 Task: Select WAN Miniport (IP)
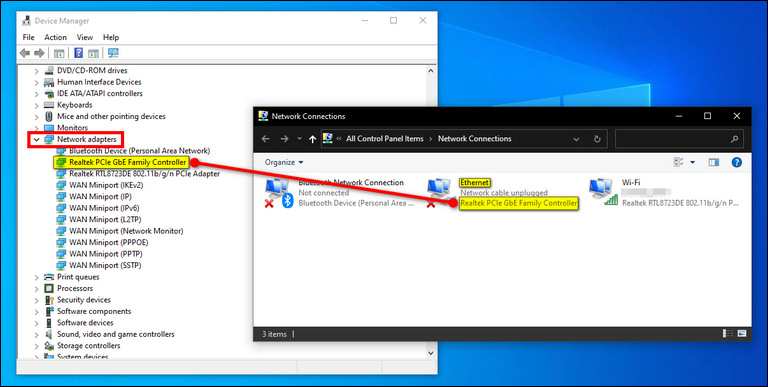coord(100,196)
